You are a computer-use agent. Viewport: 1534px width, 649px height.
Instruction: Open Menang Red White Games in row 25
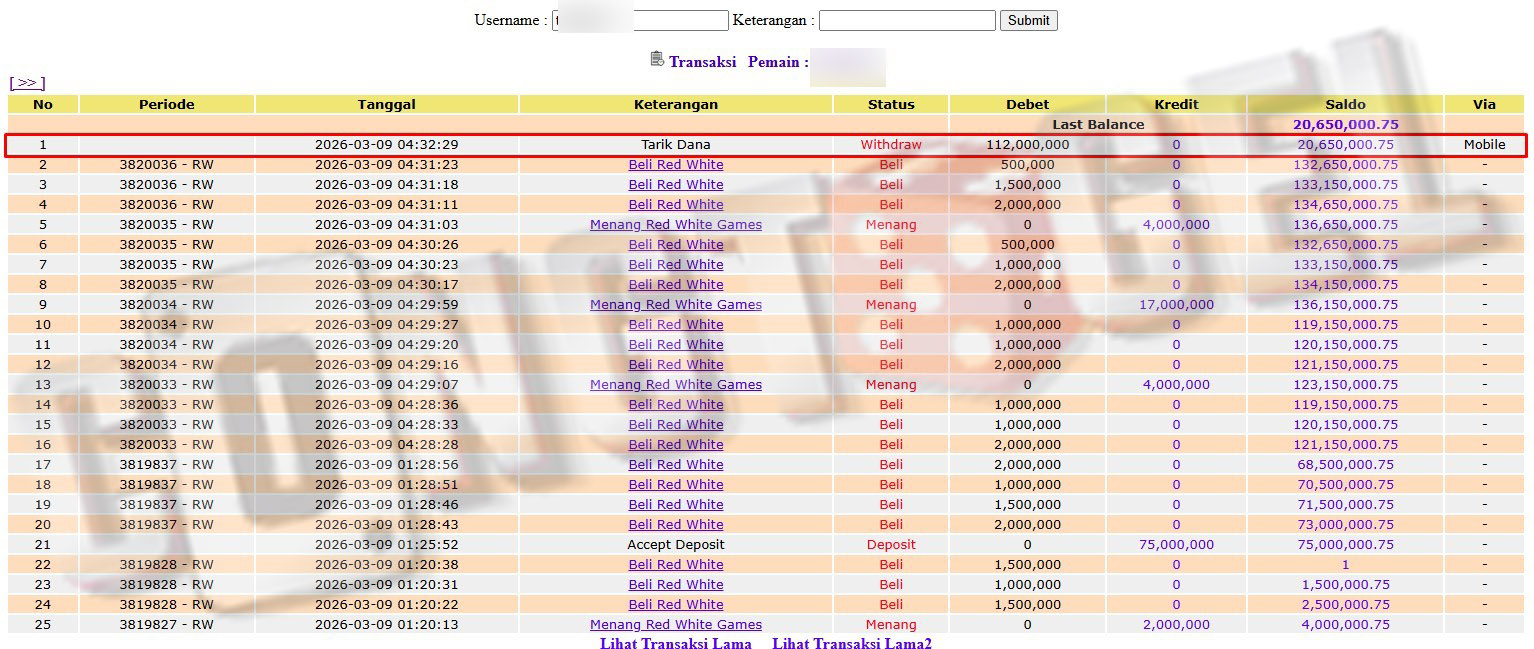click(x=675, y=624)
